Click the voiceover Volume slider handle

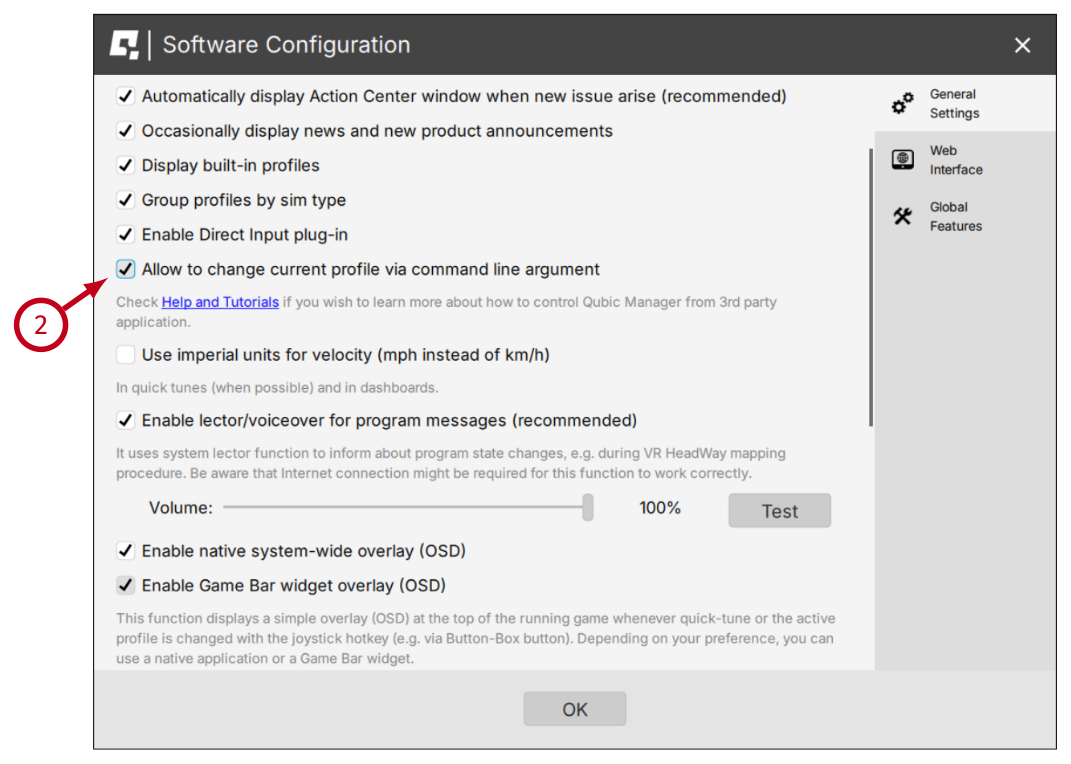point(588,508)
